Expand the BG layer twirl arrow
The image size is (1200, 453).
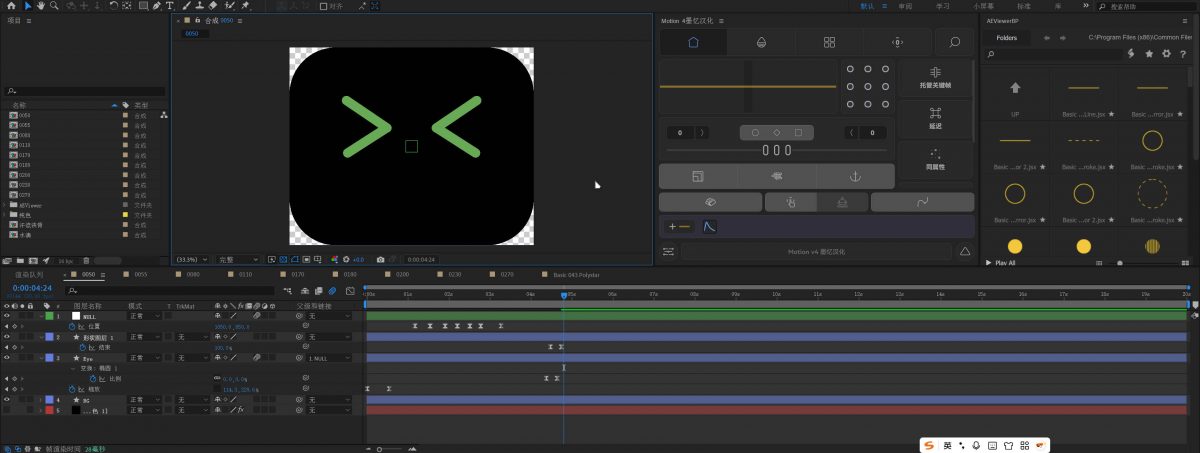click(38, 400)
